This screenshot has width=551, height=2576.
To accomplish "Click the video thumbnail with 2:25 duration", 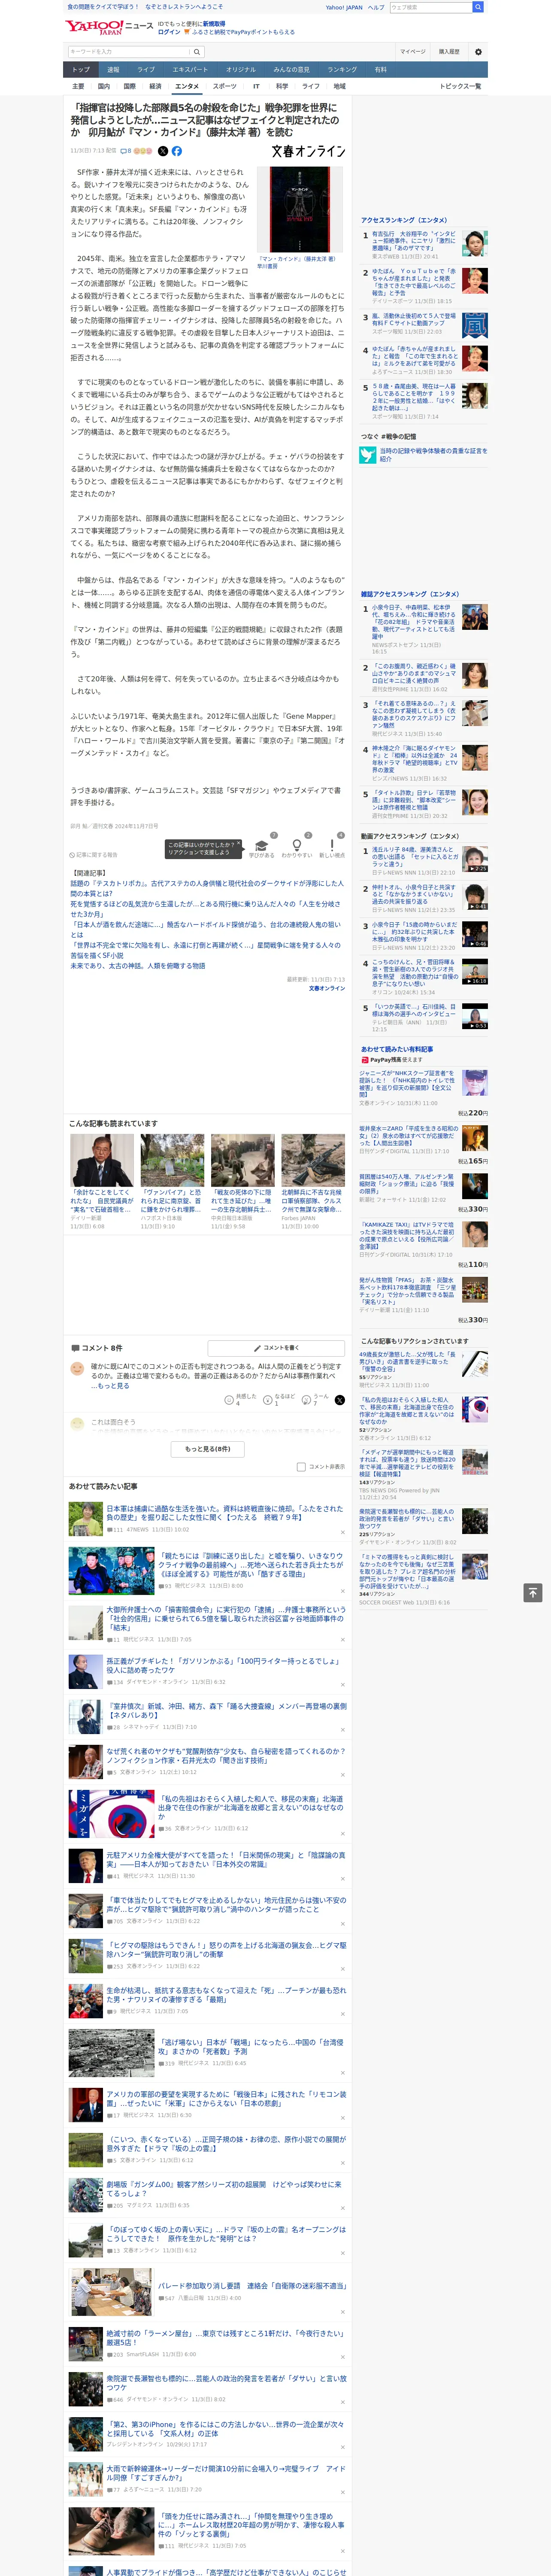I will pos(475,859).
